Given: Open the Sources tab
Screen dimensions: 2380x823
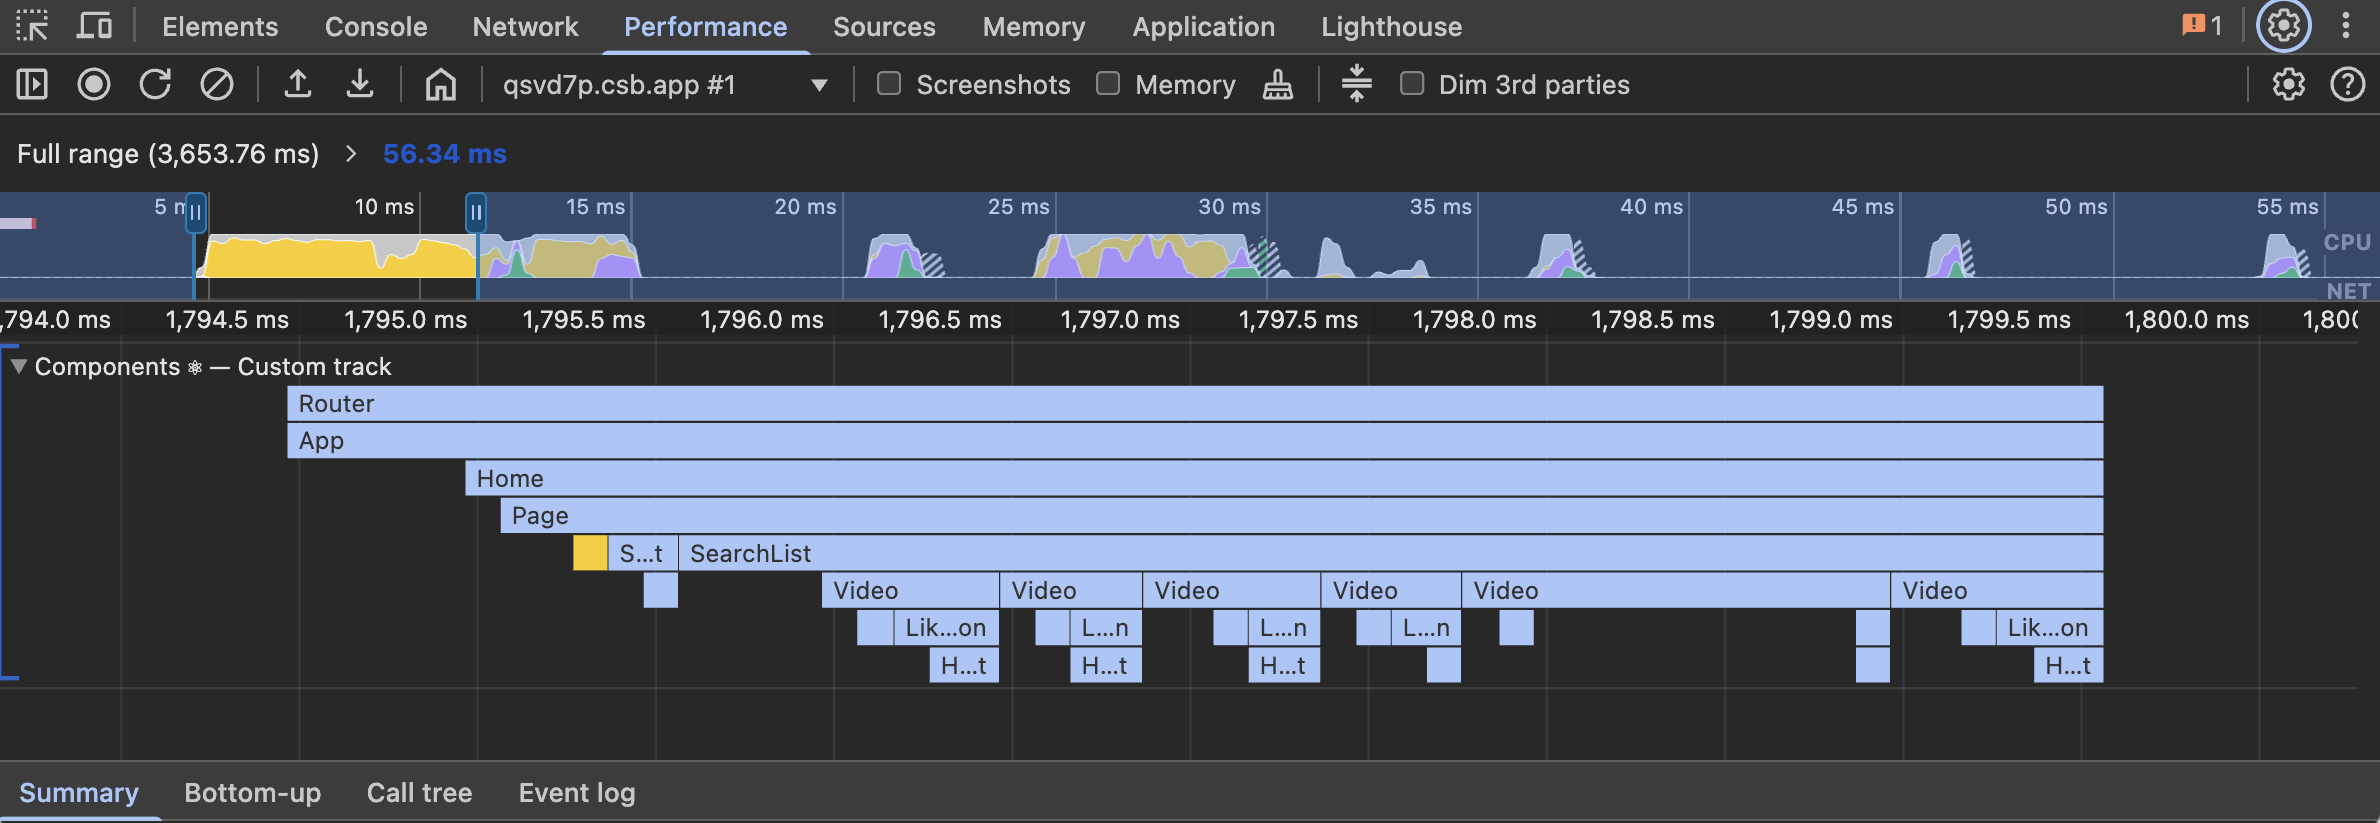Looking at the screenshot, I should tap(884, 26).
